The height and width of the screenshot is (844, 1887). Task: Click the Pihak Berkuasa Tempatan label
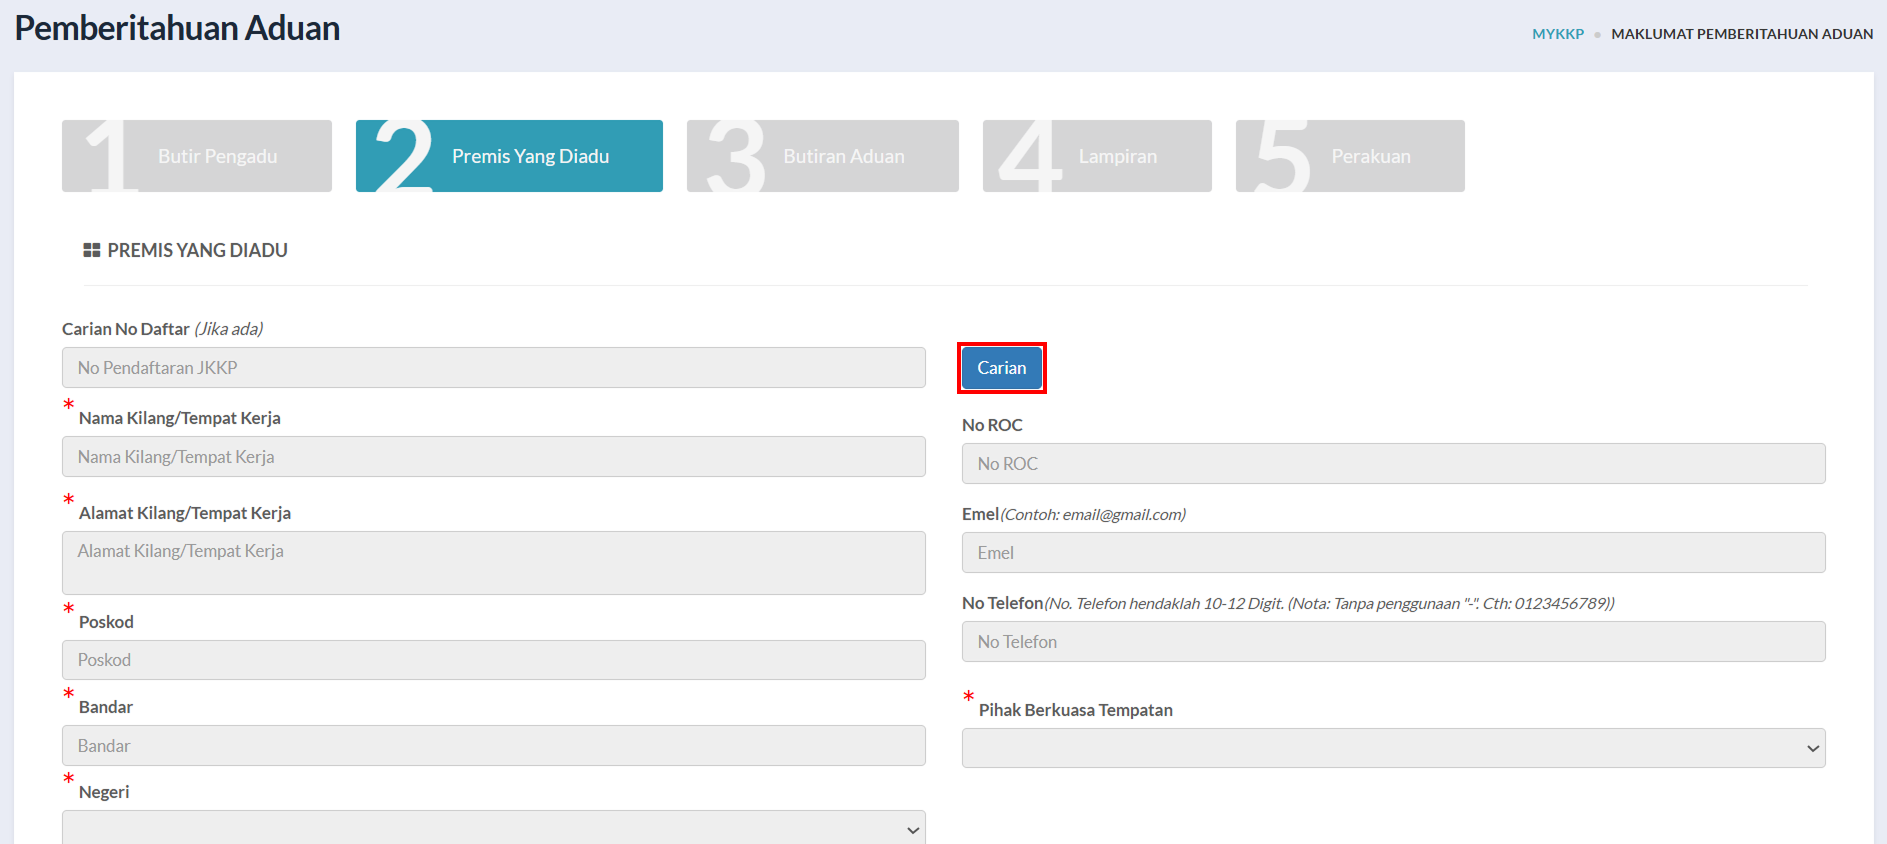tap(1076, 710)
